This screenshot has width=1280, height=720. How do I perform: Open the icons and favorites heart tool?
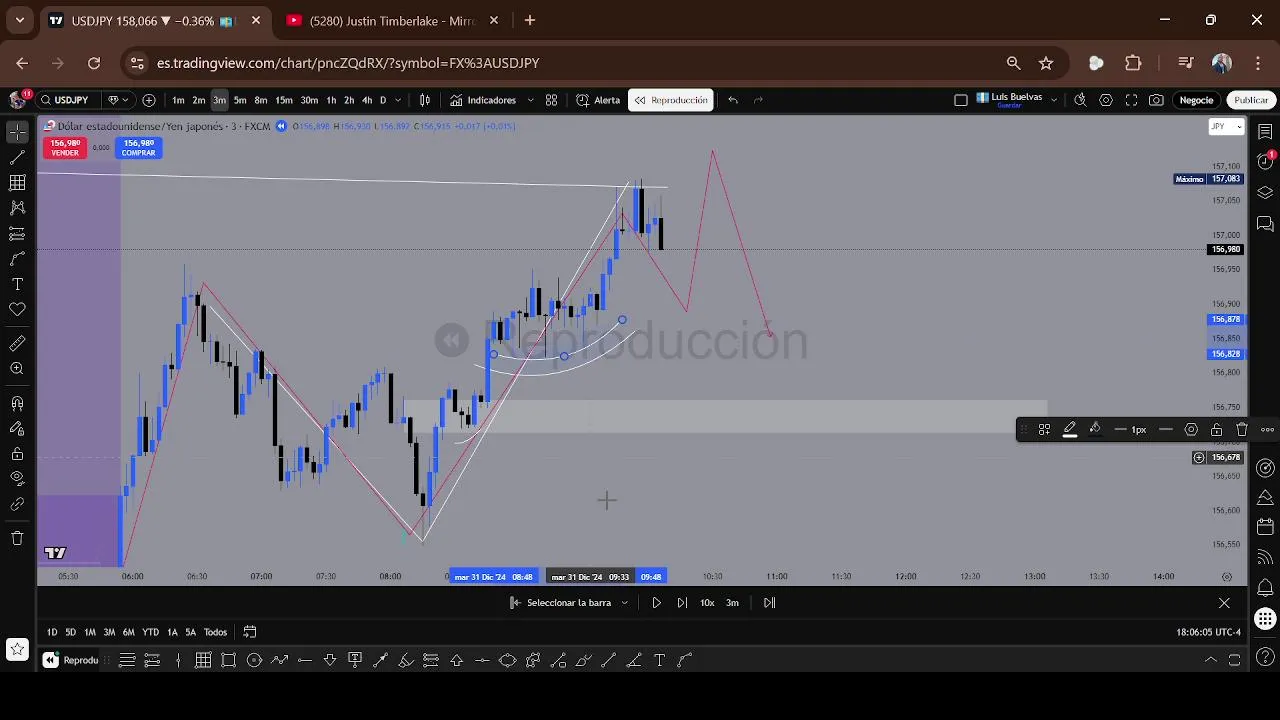click(x=17, y=310)
